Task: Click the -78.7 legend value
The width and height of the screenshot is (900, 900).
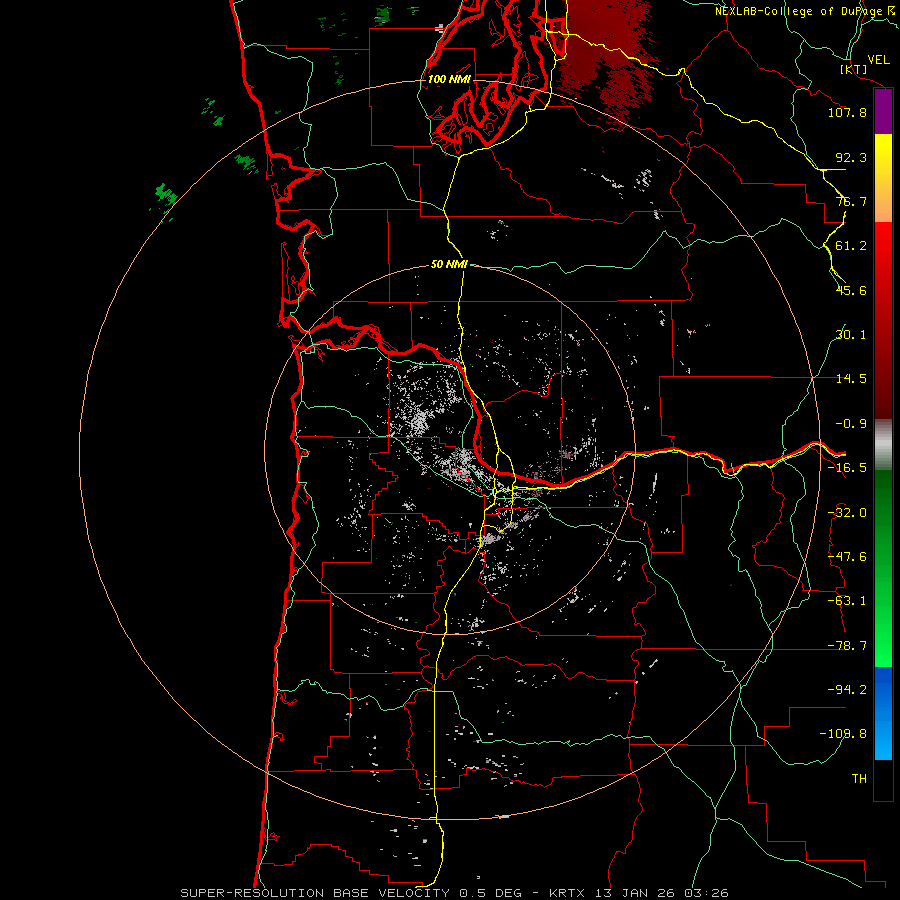Action: (x=847, y=646)
